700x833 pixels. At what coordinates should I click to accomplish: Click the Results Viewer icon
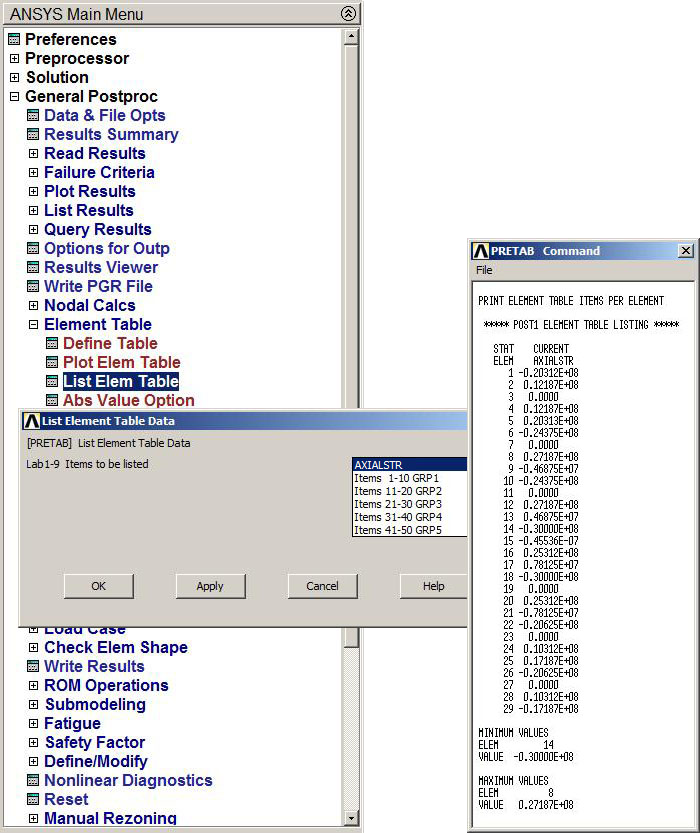point(33,267)
